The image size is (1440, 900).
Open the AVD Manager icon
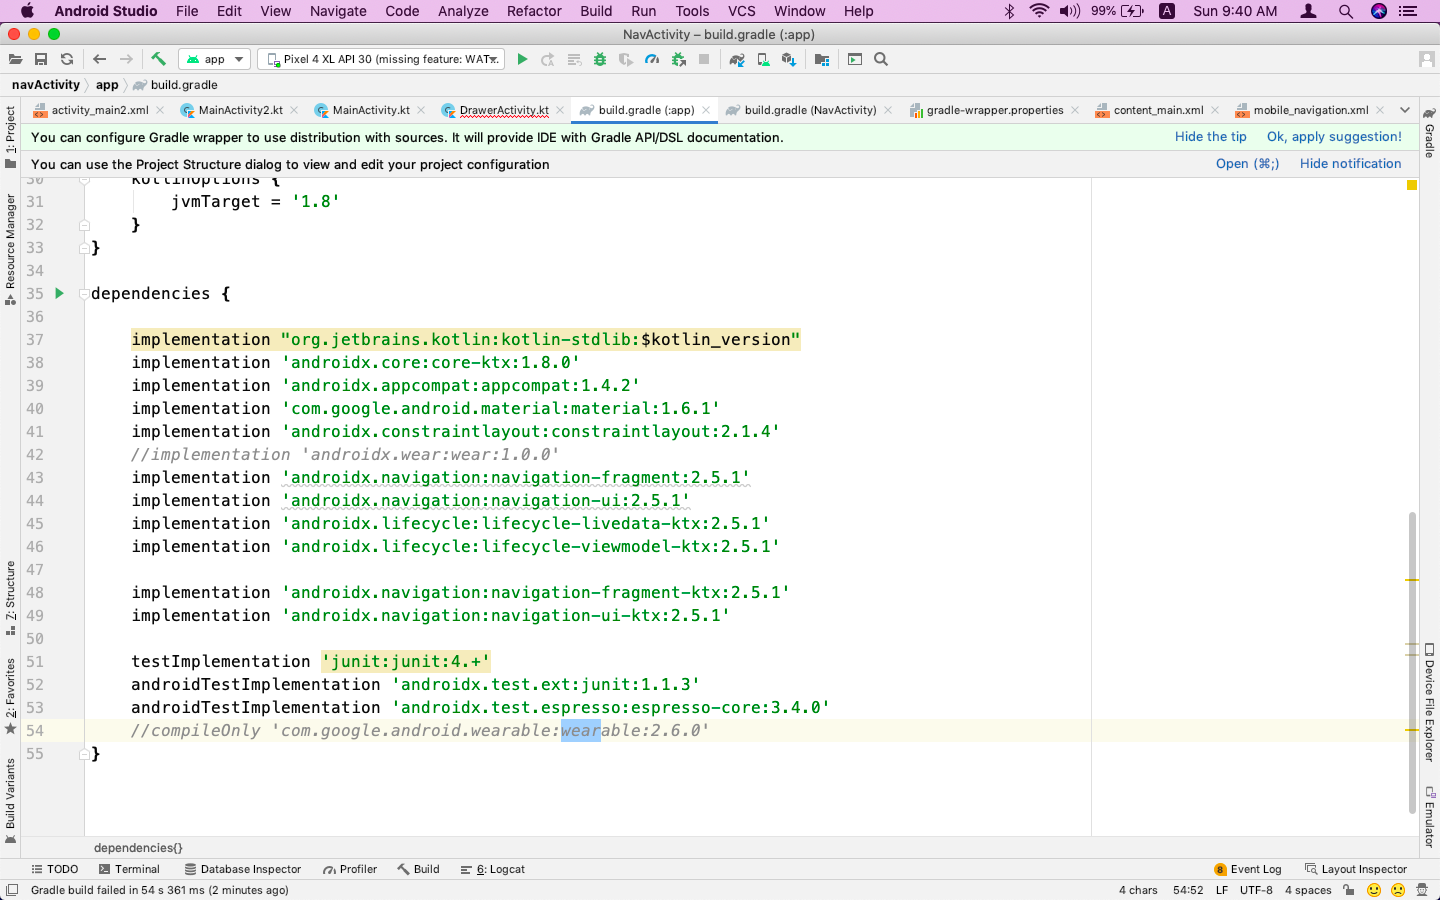763,60
